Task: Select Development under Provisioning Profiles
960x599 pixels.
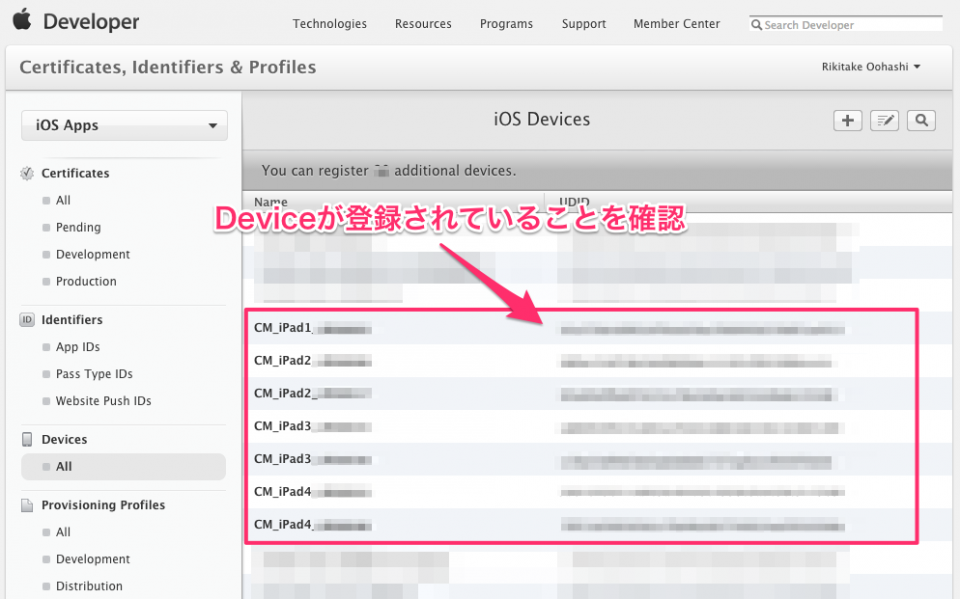Action: click(x=93, y=559)
